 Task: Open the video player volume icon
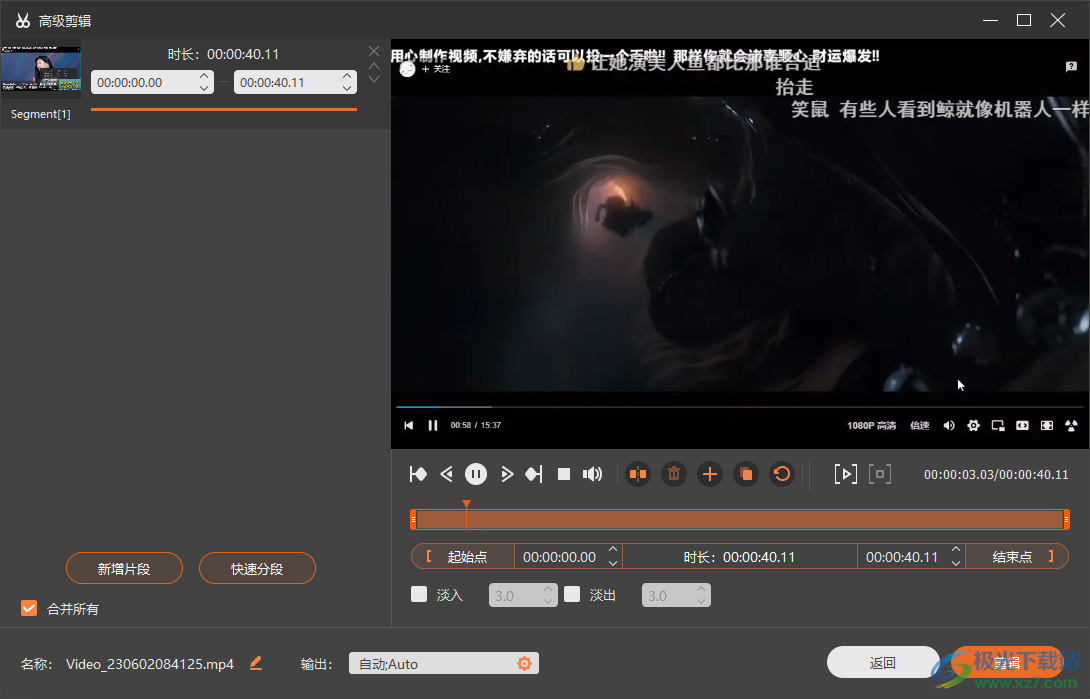pyautogui.click(x=949, y=425)
